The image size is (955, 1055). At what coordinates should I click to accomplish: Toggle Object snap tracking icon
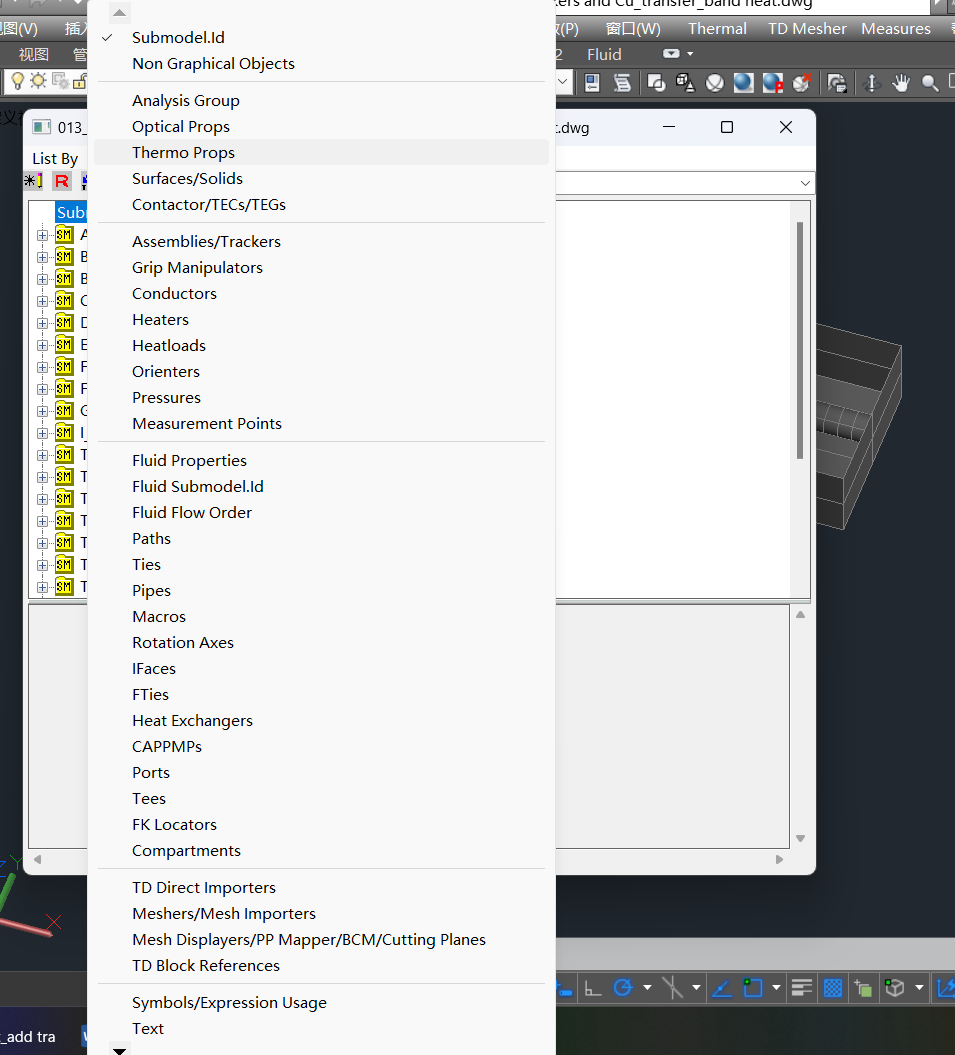[721, 988]
